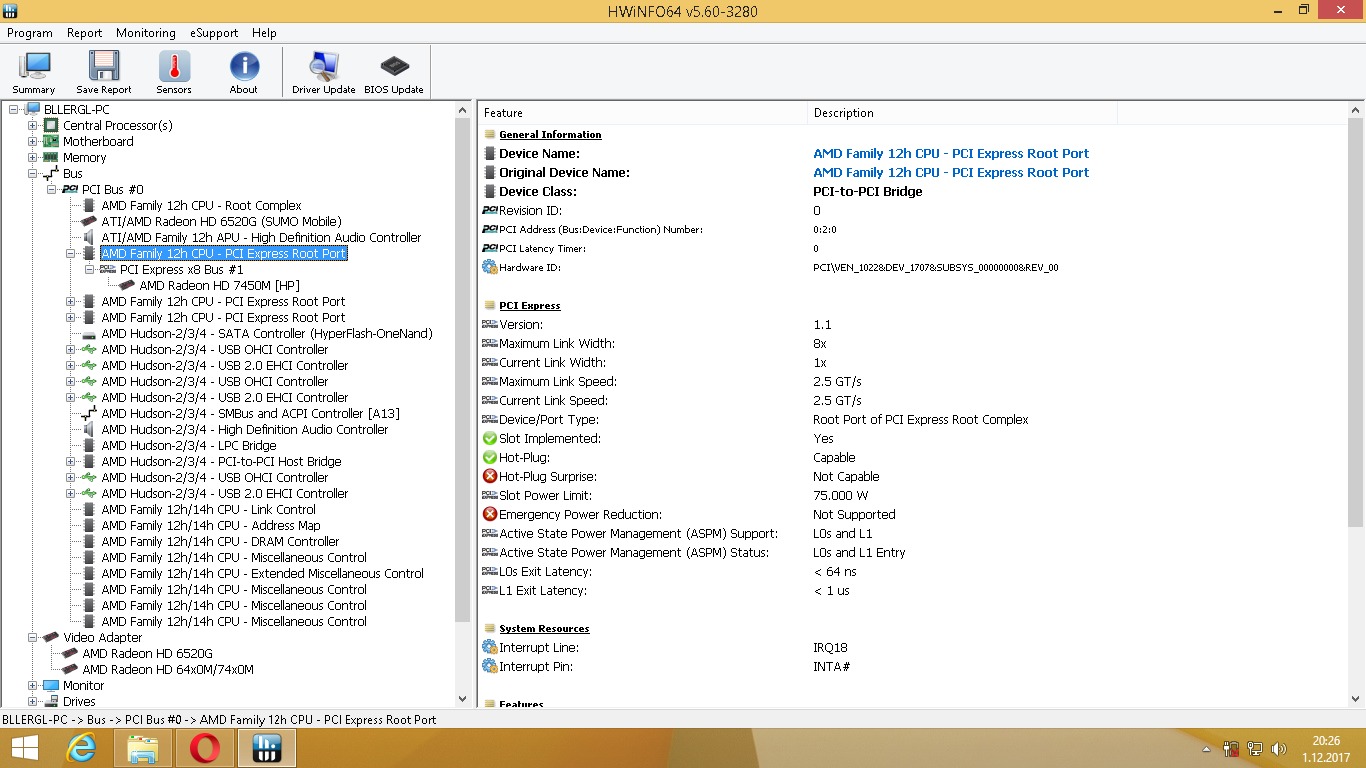Collapse the Video Adapter branch

click(x=32, y=637)
